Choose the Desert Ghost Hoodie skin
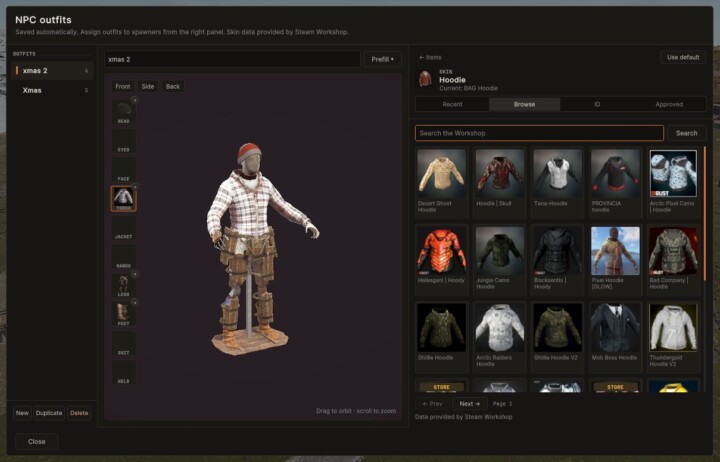Viewport: 720px width, 462px height. [x=441, y=182]
